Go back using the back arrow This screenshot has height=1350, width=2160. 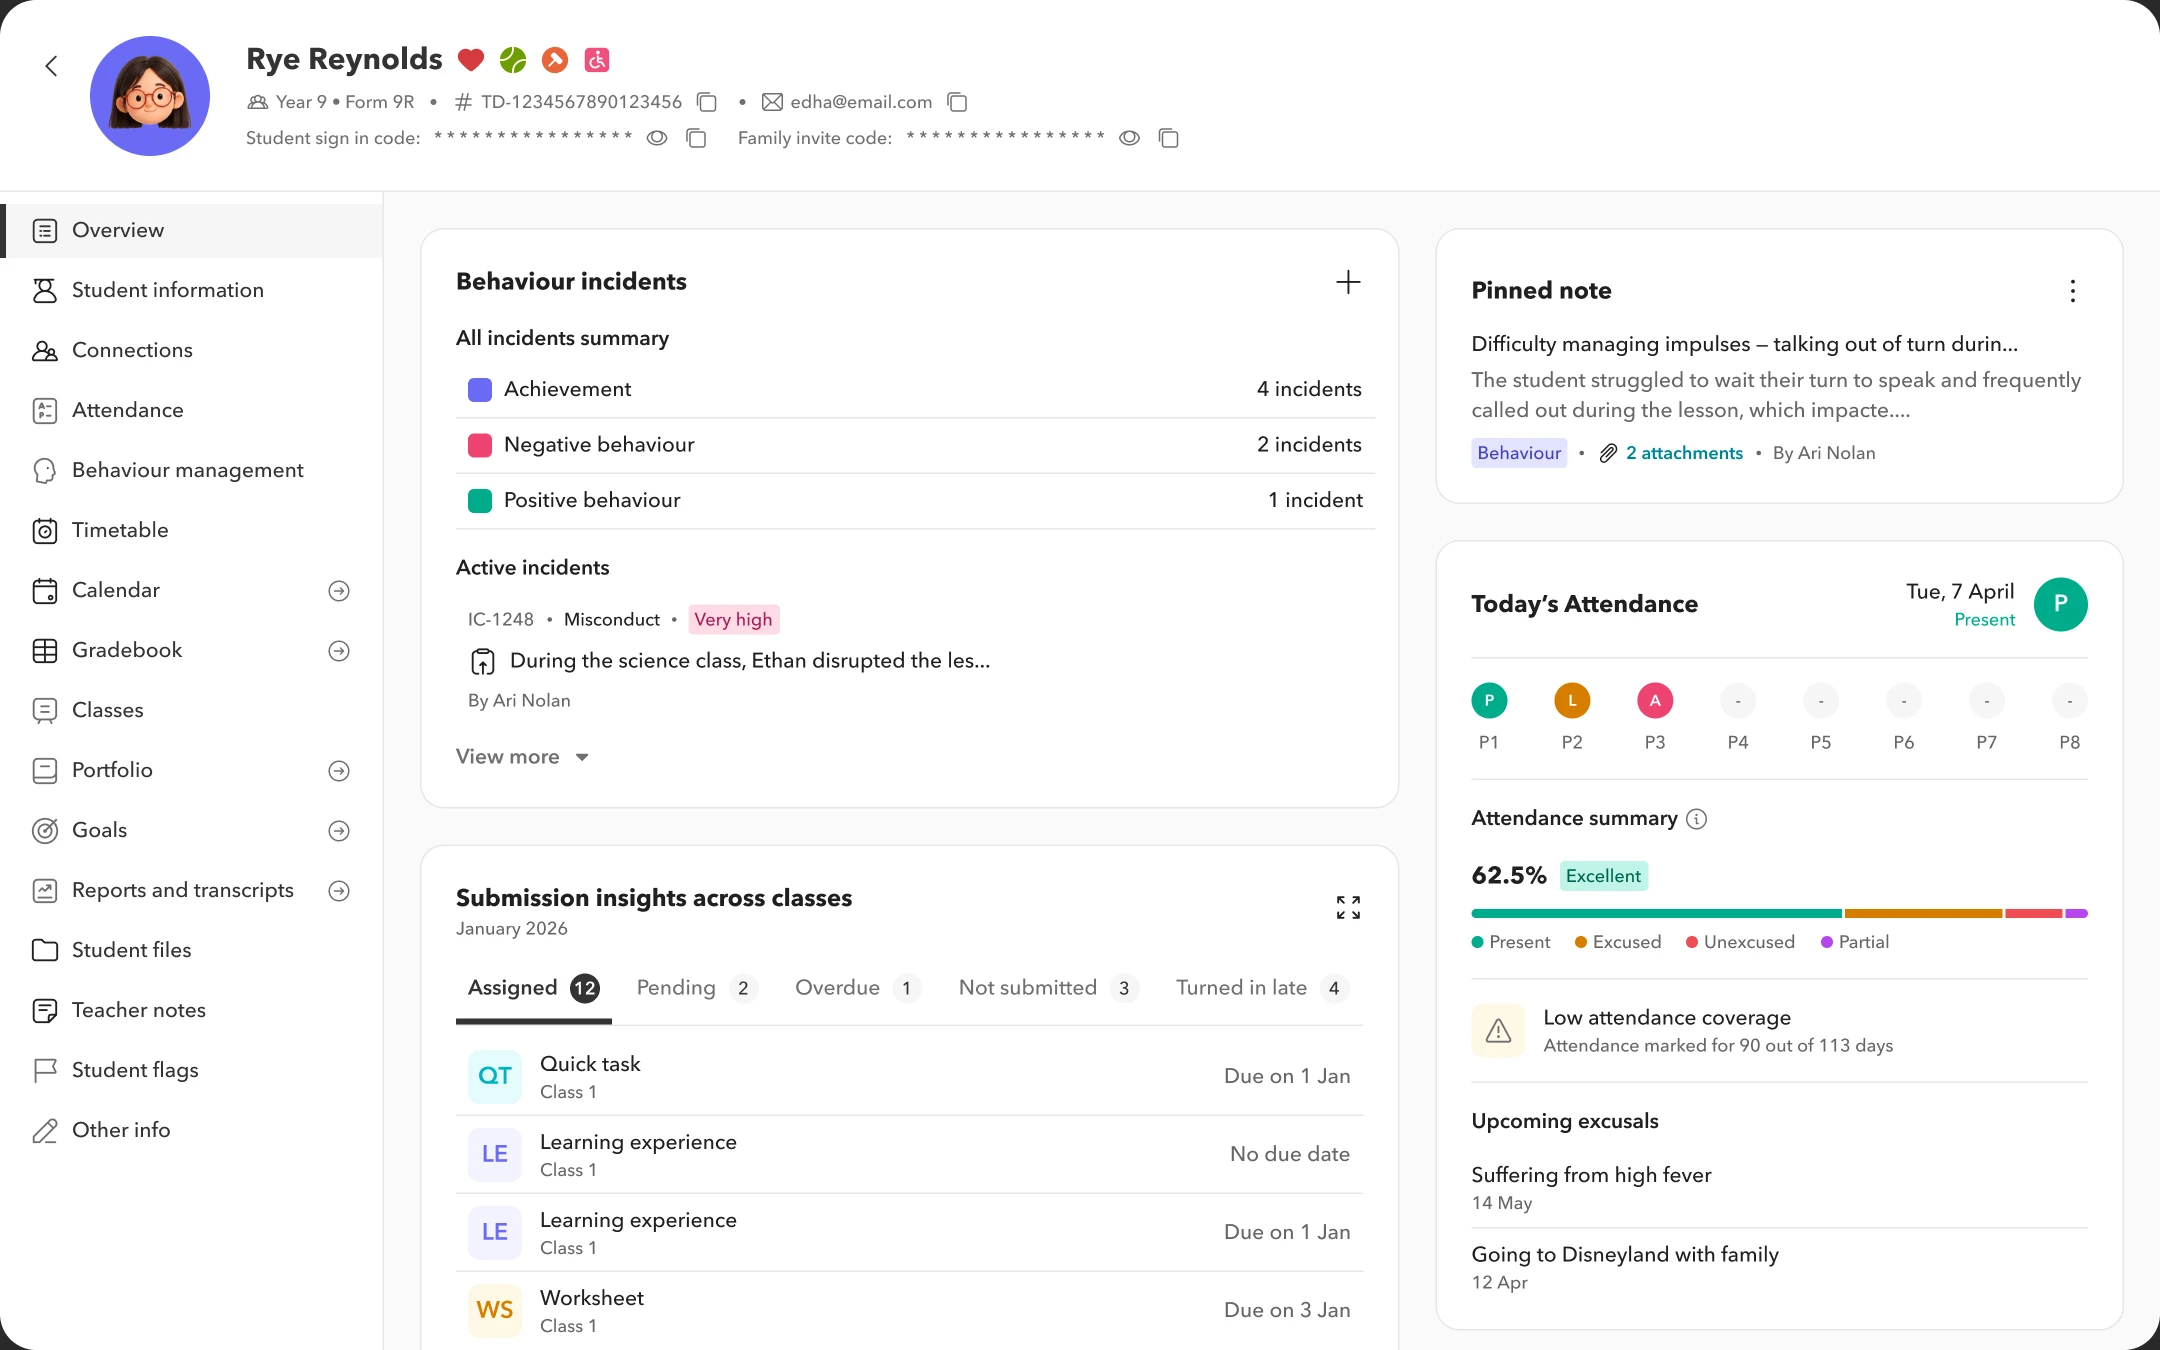(51, 66)
